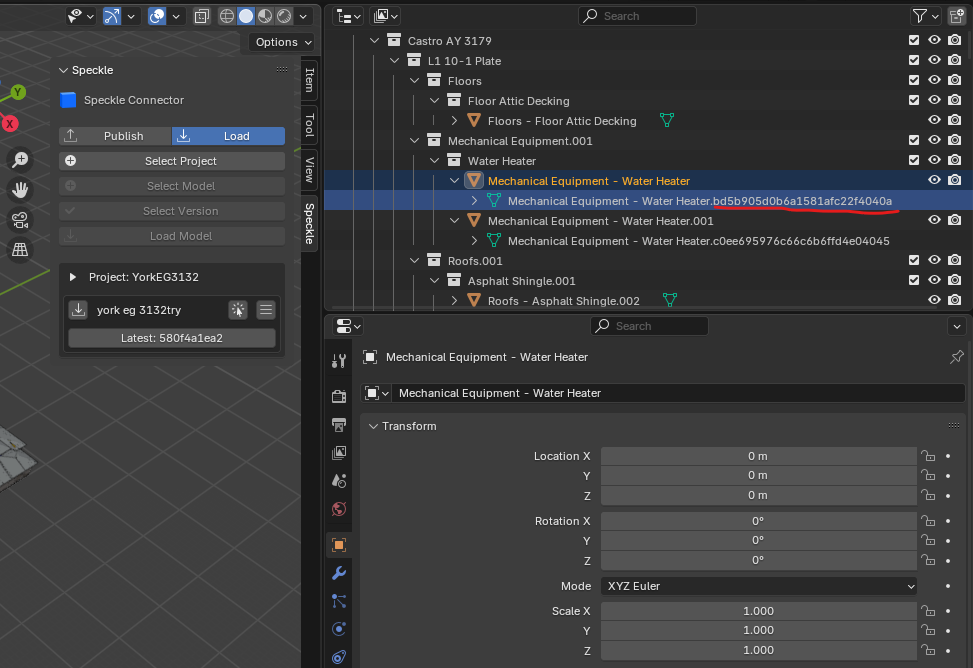Screen dimensions: 973x668
Task: Open the Physics properties tab icon
Action: pyautogui.click(x=339, y=629)
